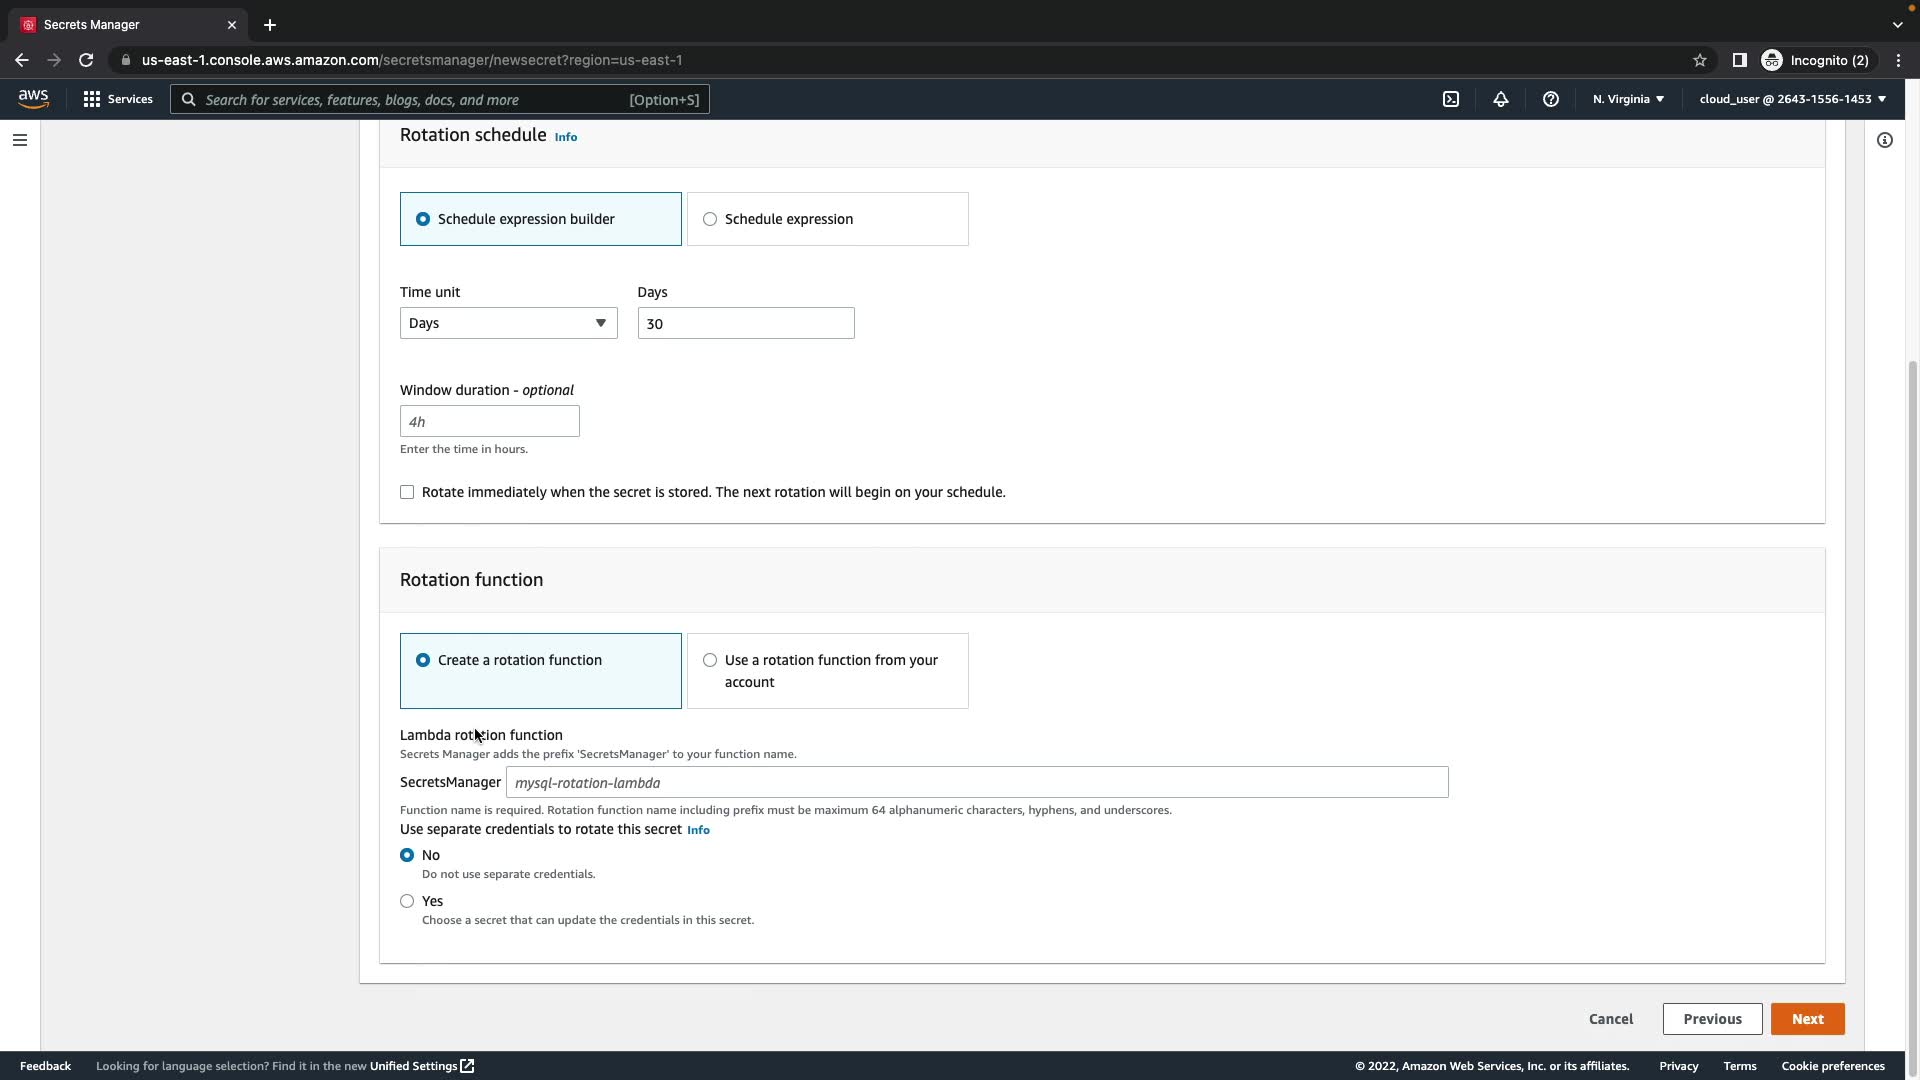The width and height of the screenshot is (1920, 1080).
Task: Open a new browser tab
Action: tap(270, 25)
